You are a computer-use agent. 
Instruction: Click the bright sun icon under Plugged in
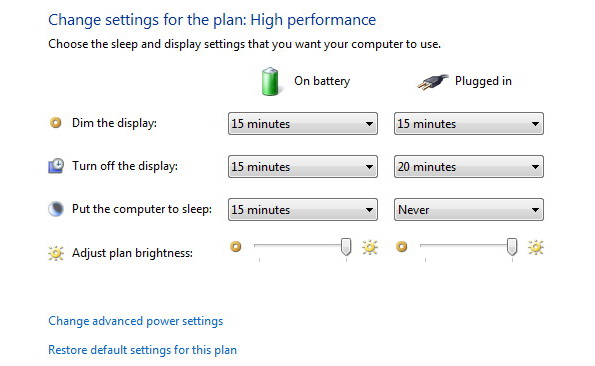point(535,247)
